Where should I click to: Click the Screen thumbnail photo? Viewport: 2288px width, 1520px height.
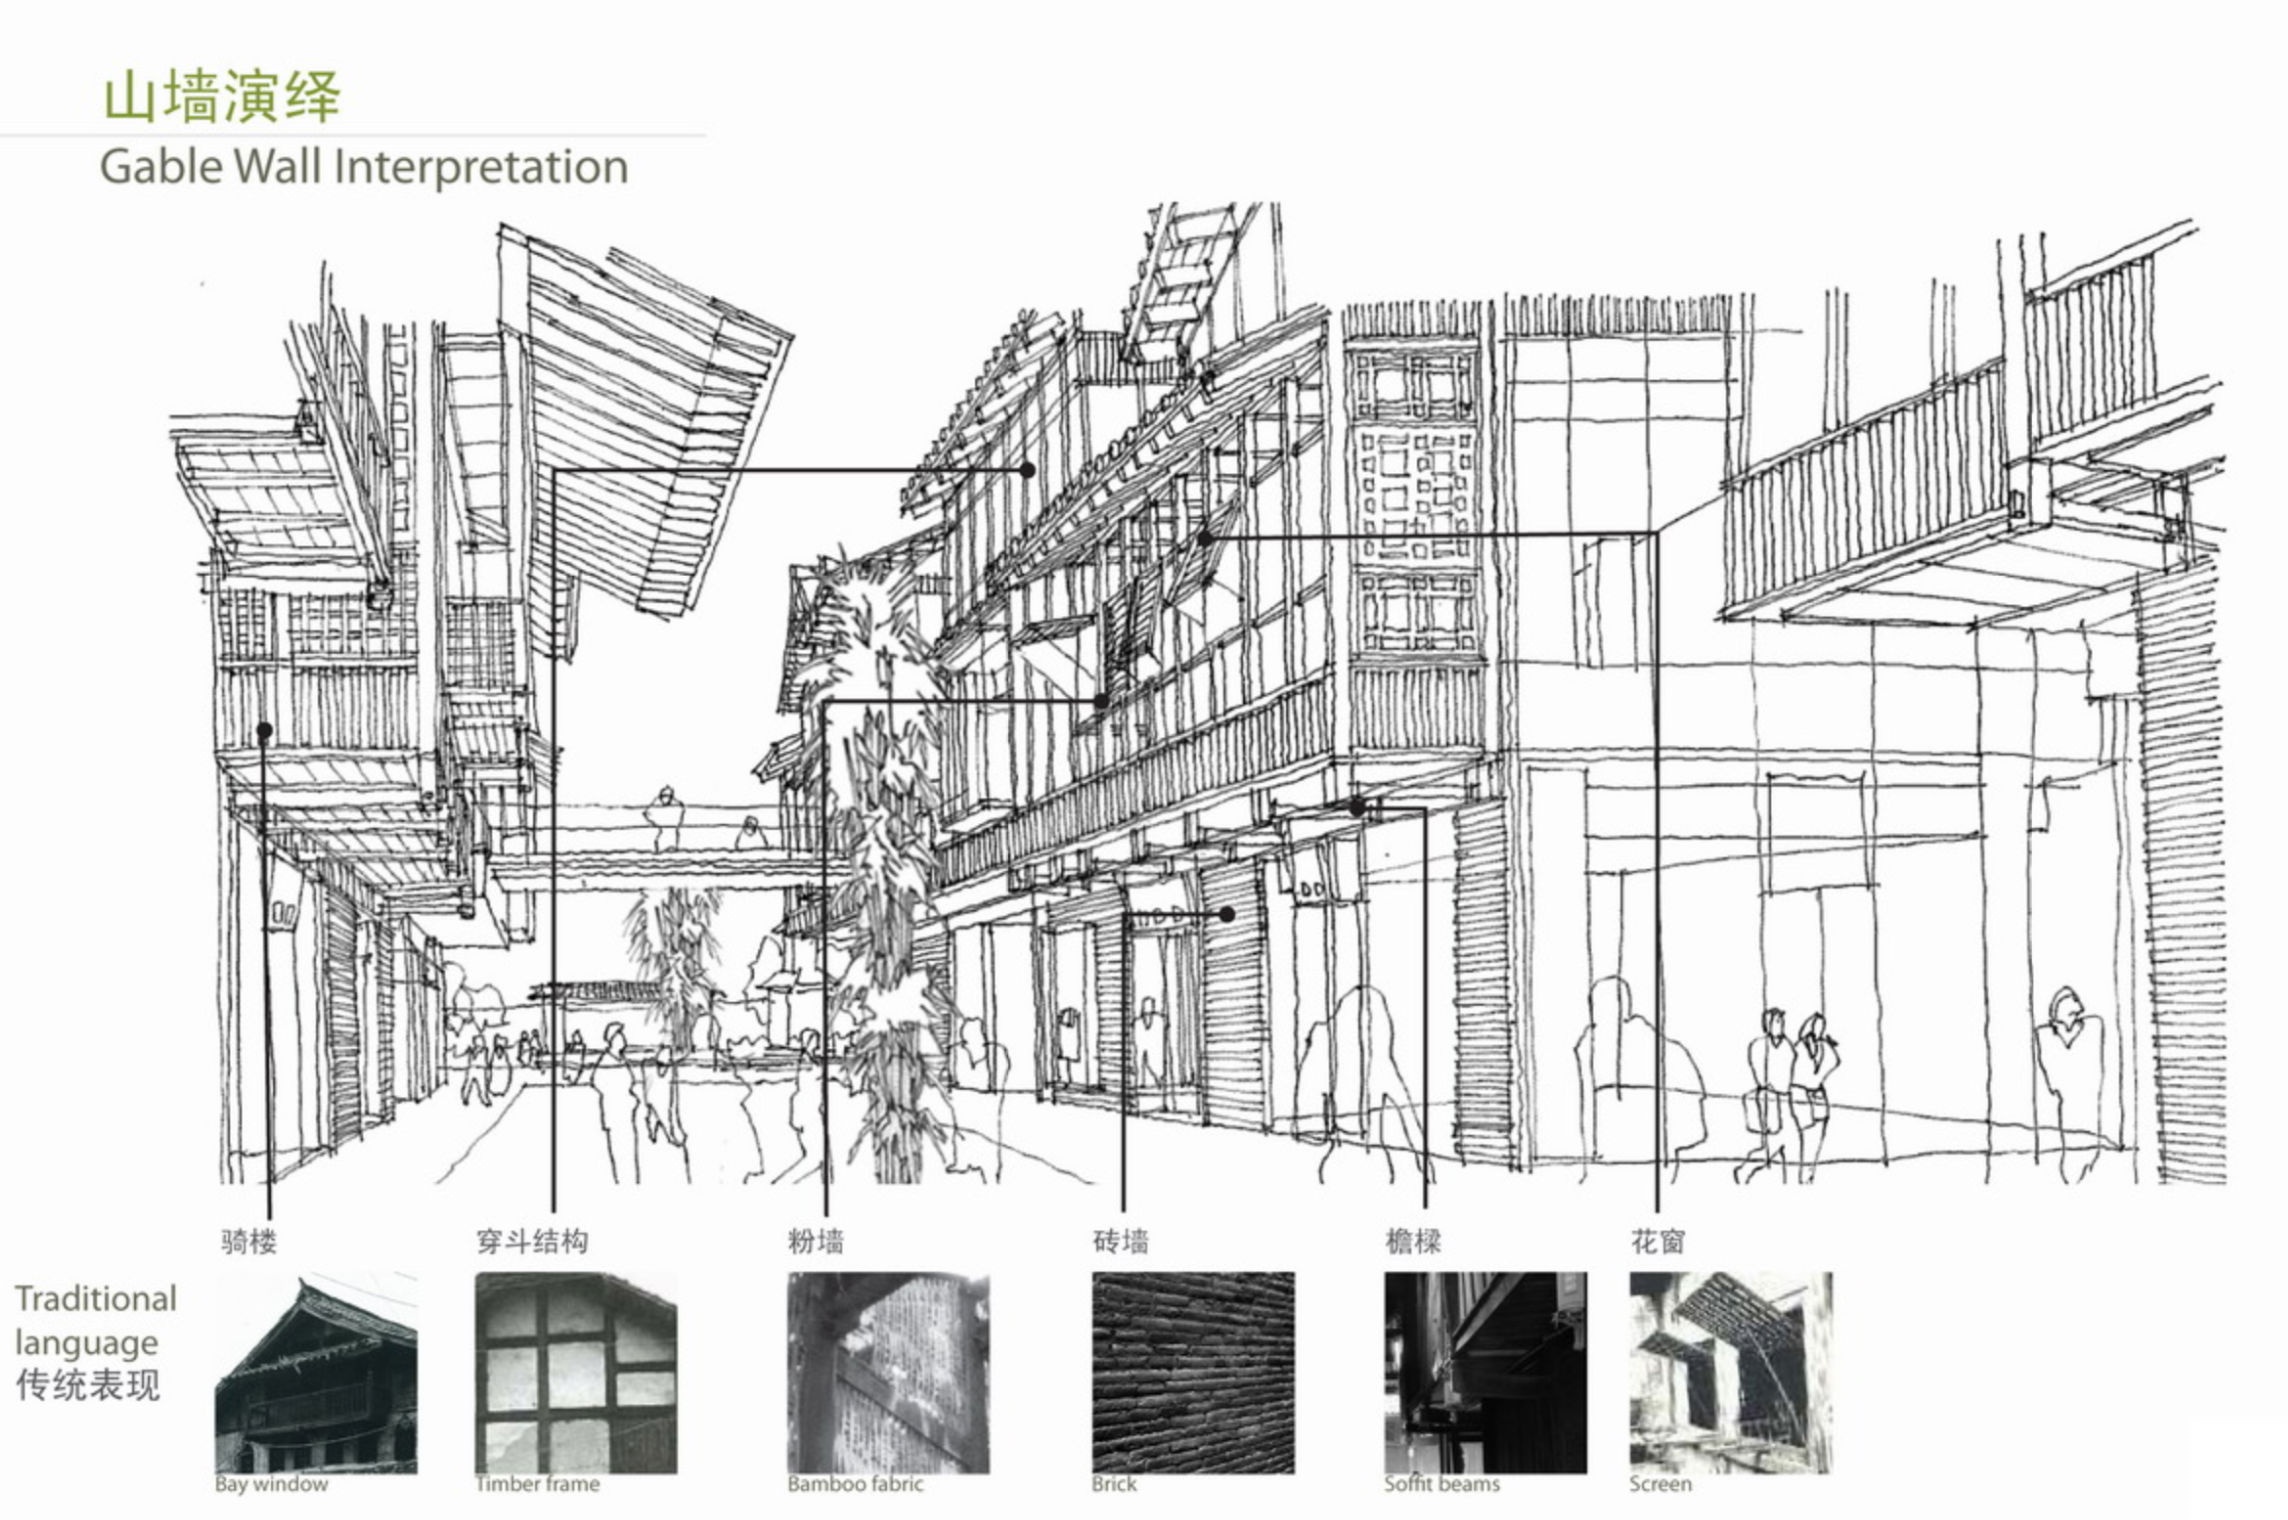[1731, 1372]
